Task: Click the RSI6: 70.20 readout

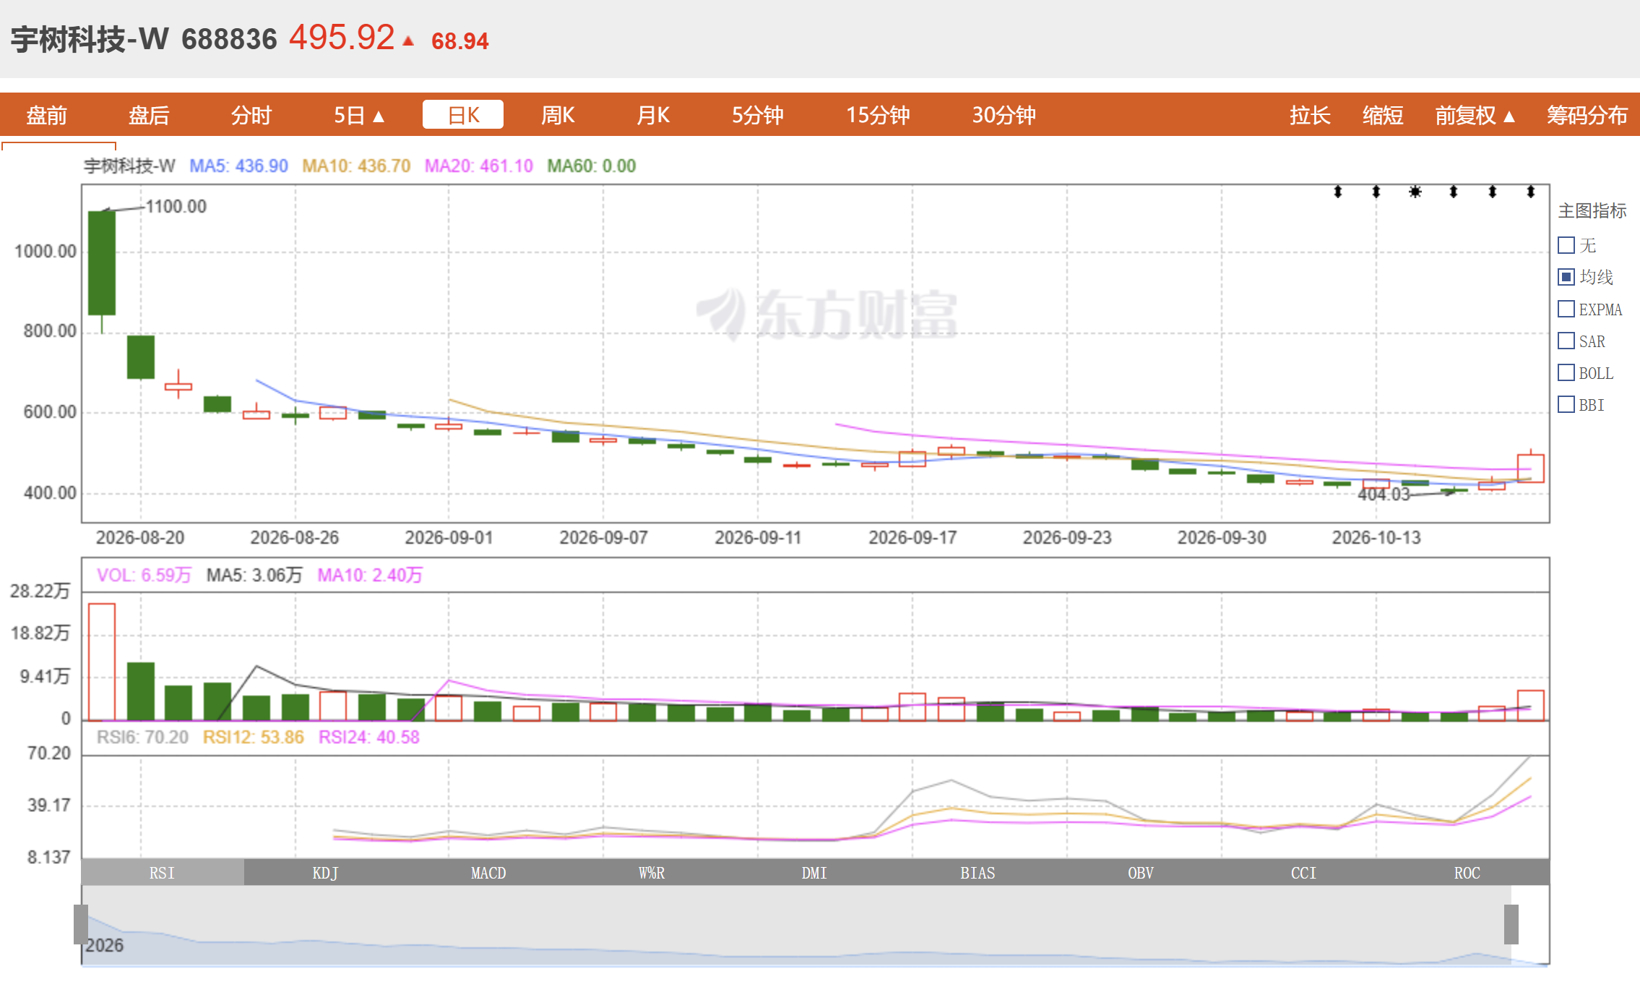Action: tap(142, 737)
